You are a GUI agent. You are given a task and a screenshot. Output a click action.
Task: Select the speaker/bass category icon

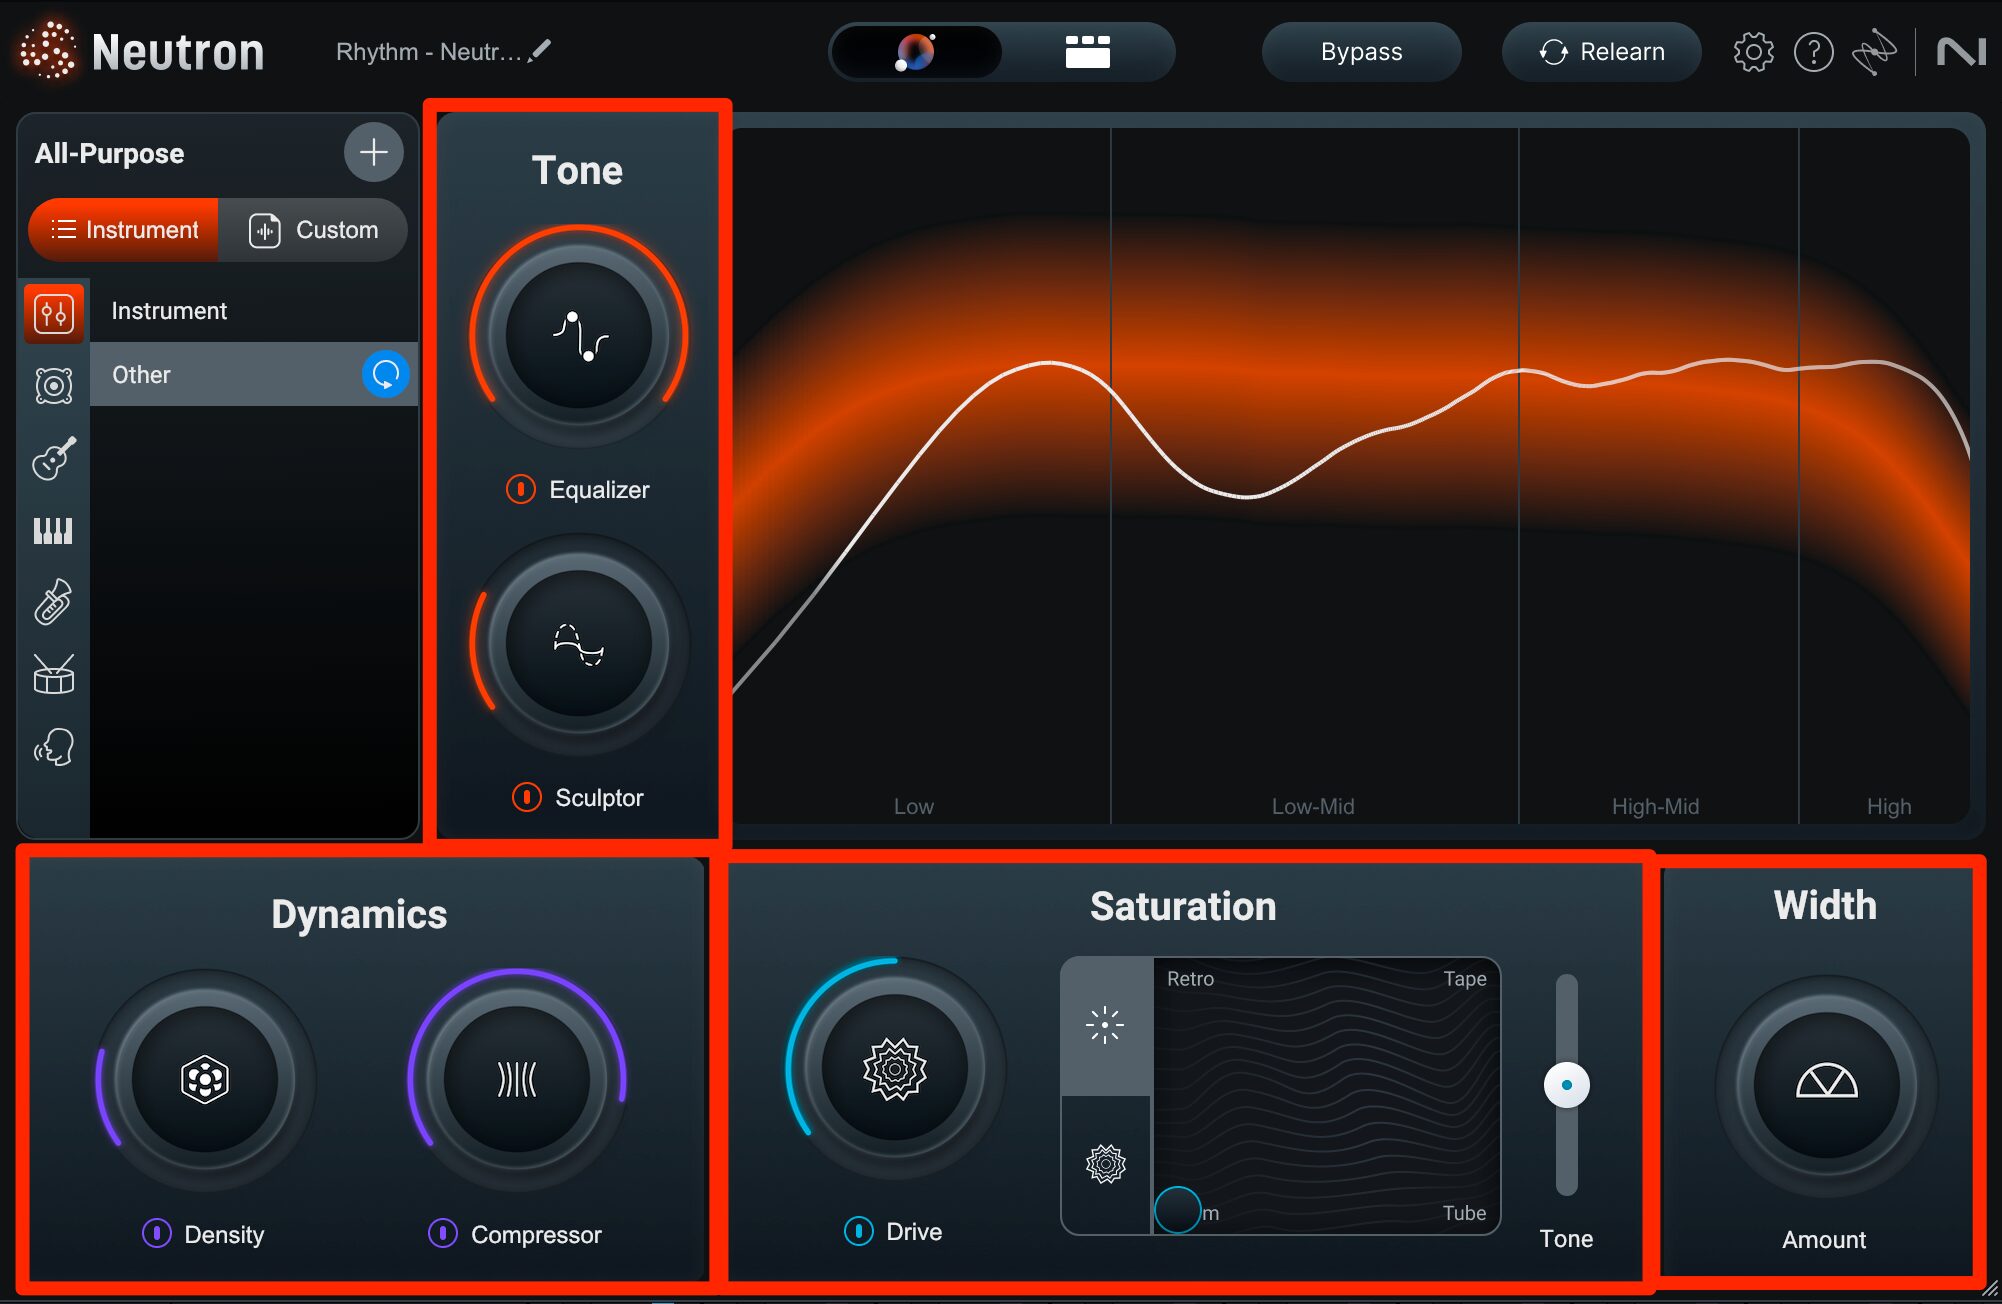click(54, 386)
